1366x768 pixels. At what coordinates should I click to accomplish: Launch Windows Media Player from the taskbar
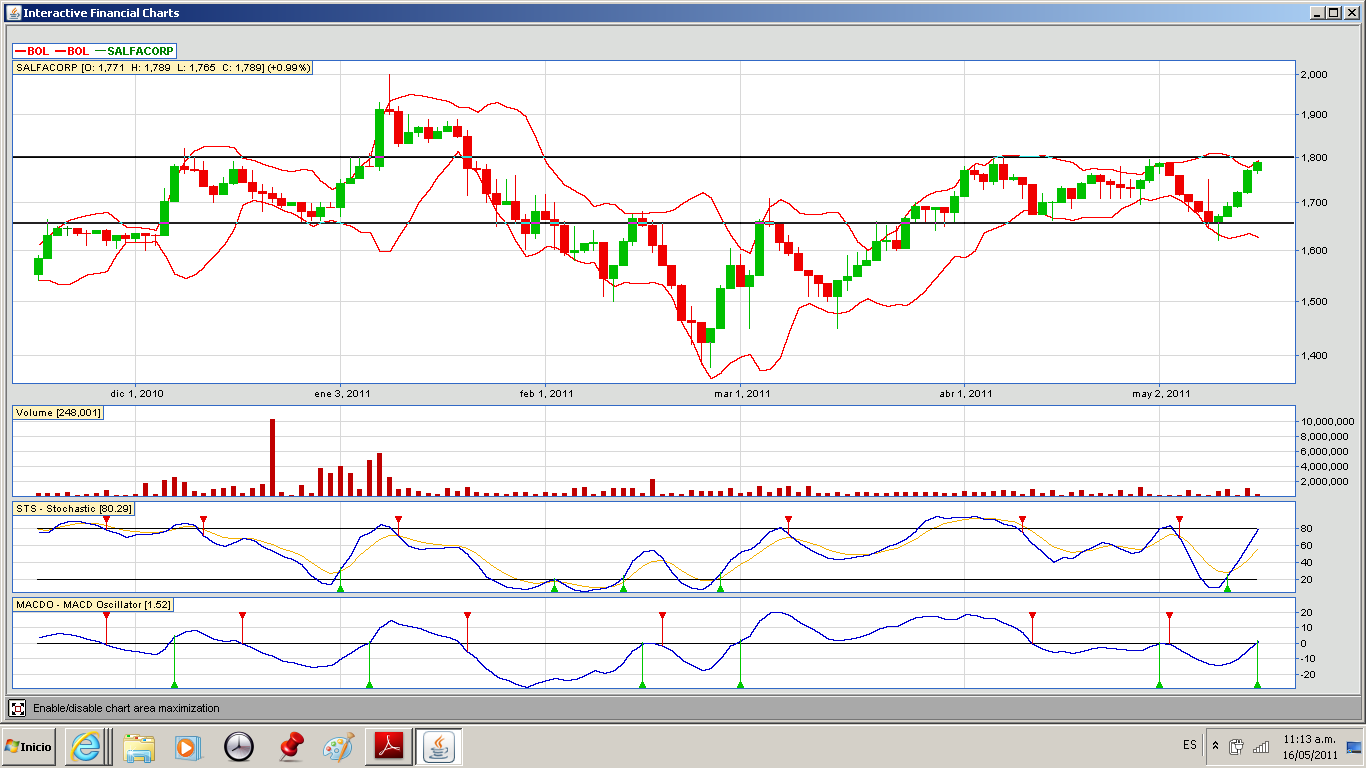(187, 746)
